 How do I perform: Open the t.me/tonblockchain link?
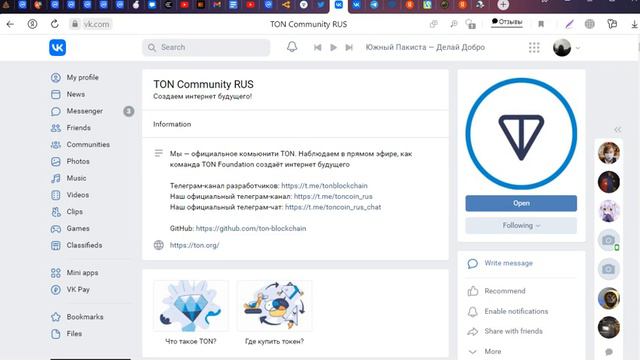click(x=324, y=185)
